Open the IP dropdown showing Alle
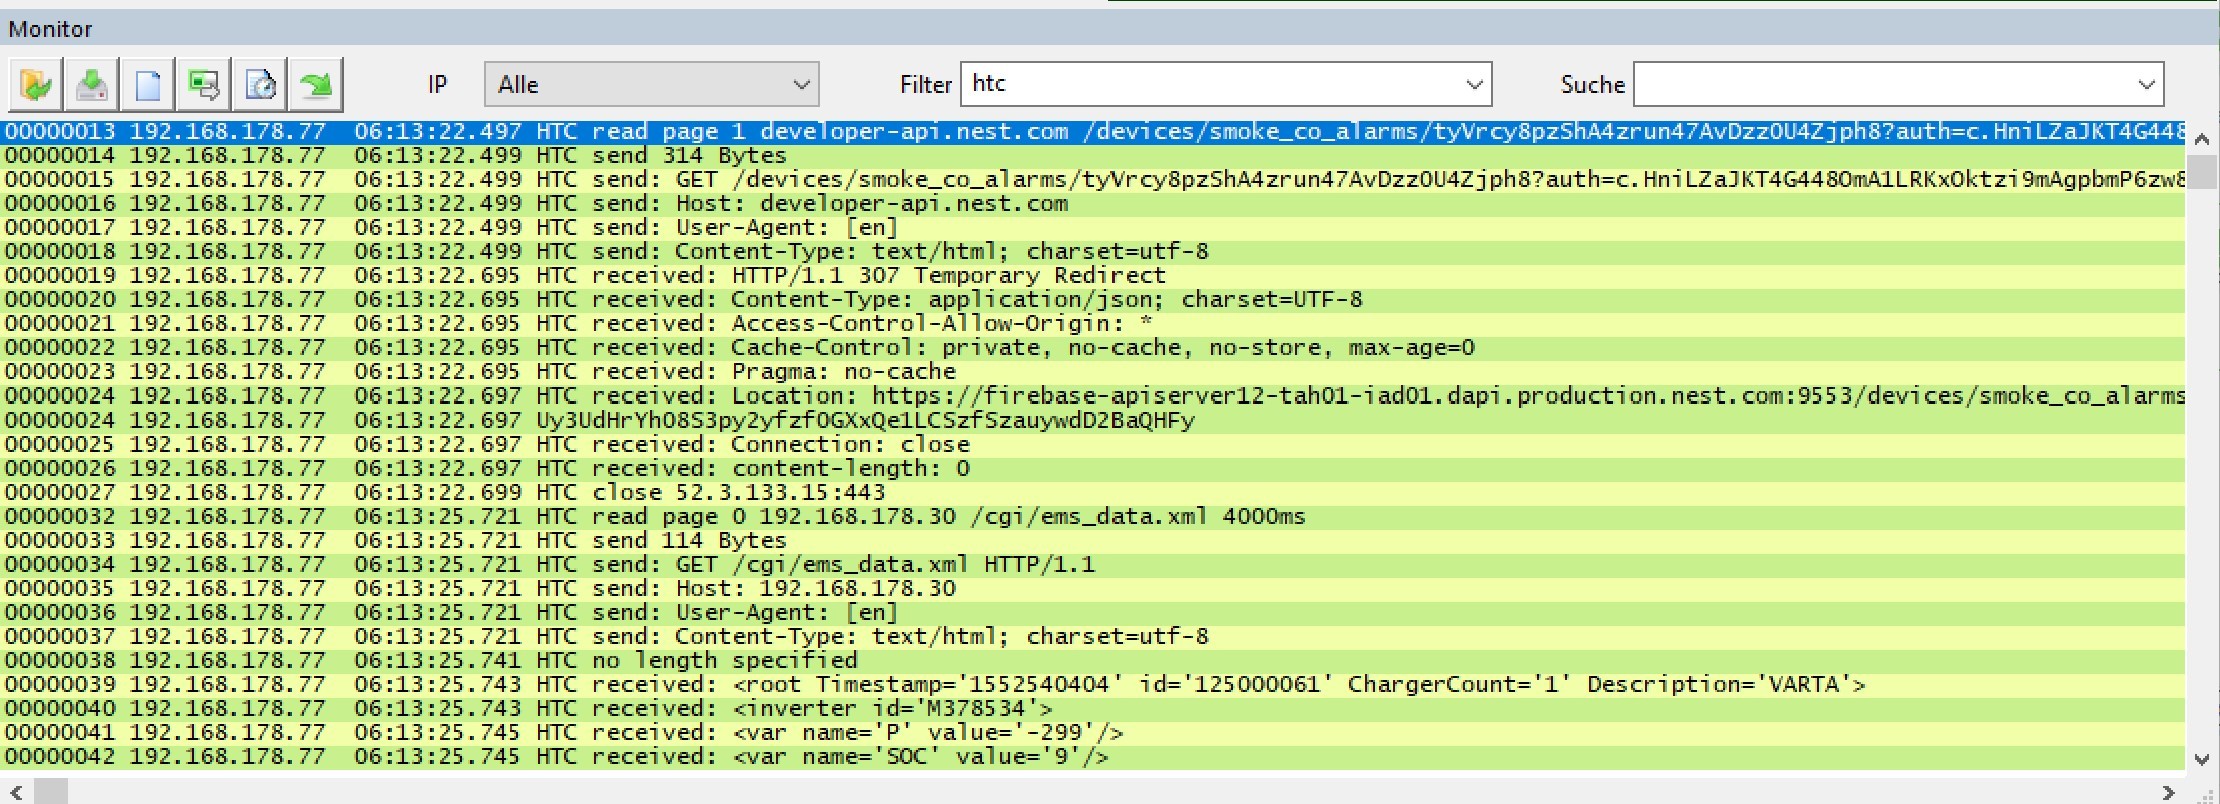Viewport: 2220px width, 804px height. coord(652,85)
